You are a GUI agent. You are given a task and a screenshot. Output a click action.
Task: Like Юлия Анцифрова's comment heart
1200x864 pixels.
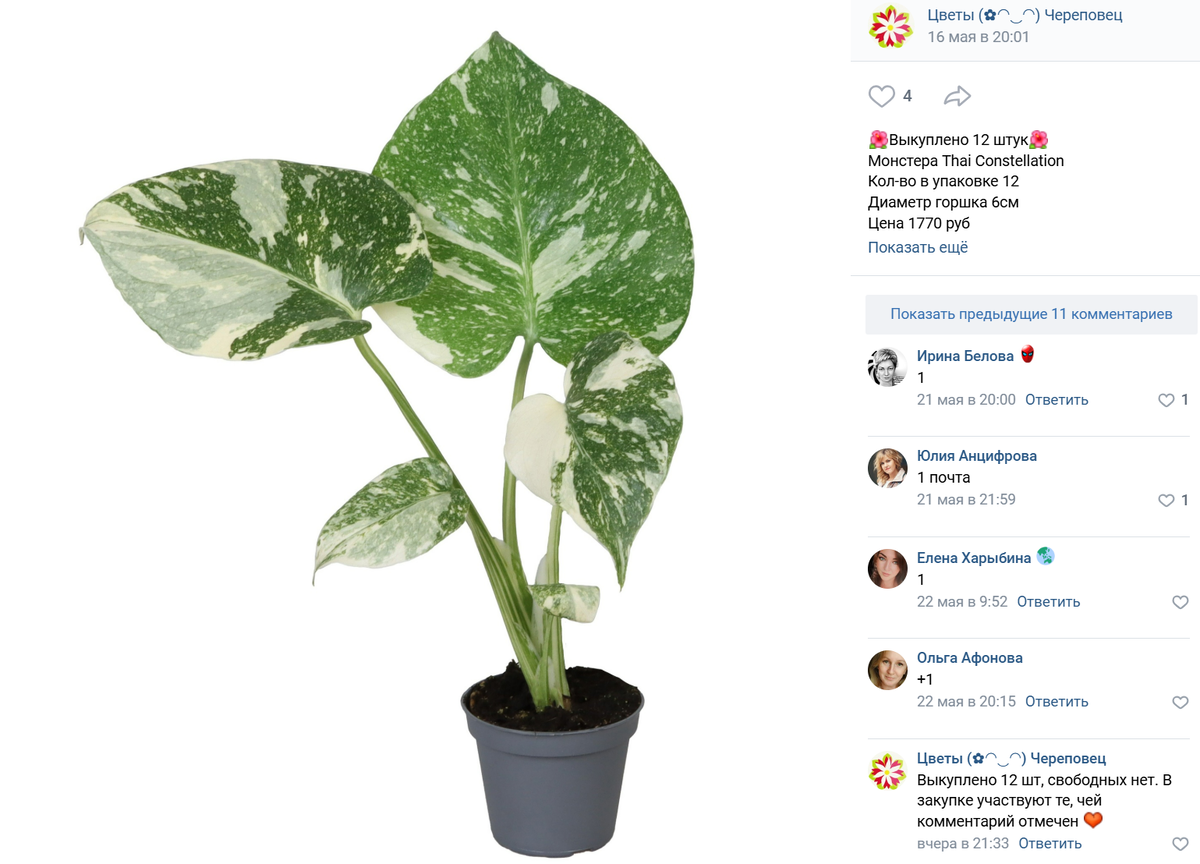click(1166, 500)
